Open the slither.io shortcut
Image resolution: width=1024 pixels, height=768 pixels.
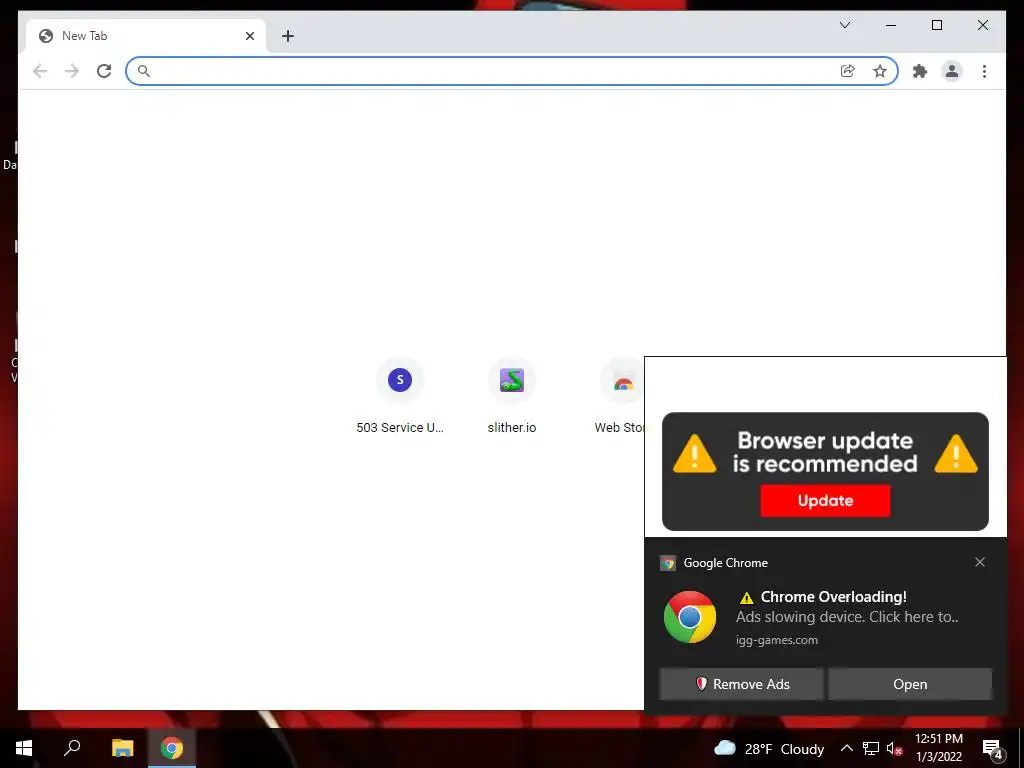(512, 397)
